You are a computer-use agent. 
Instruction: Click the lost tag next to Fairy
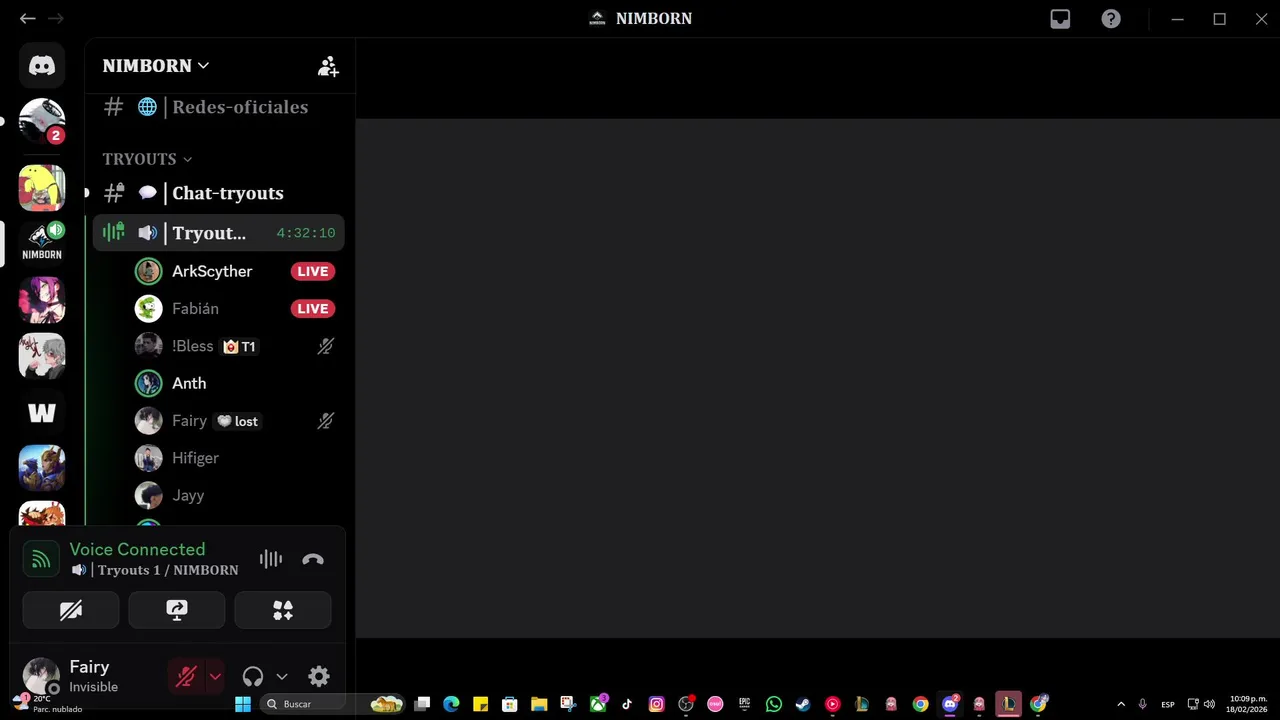238,422
